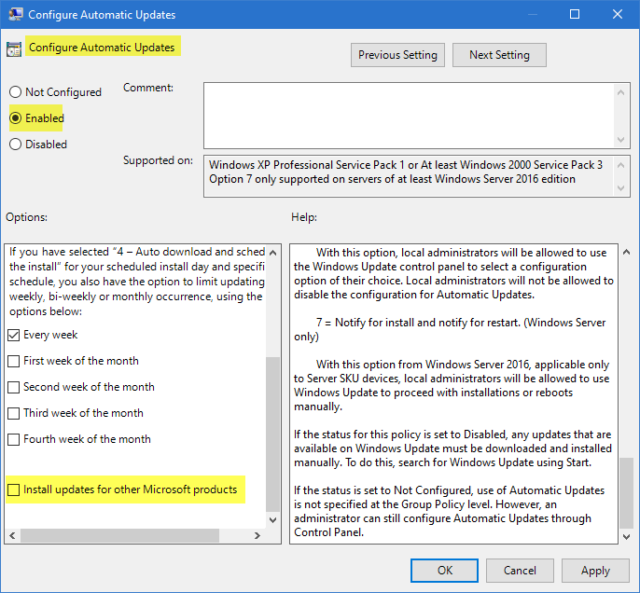Check Second week of the month
The height and width of the screenshot is (593, 640).
point(13,387)
